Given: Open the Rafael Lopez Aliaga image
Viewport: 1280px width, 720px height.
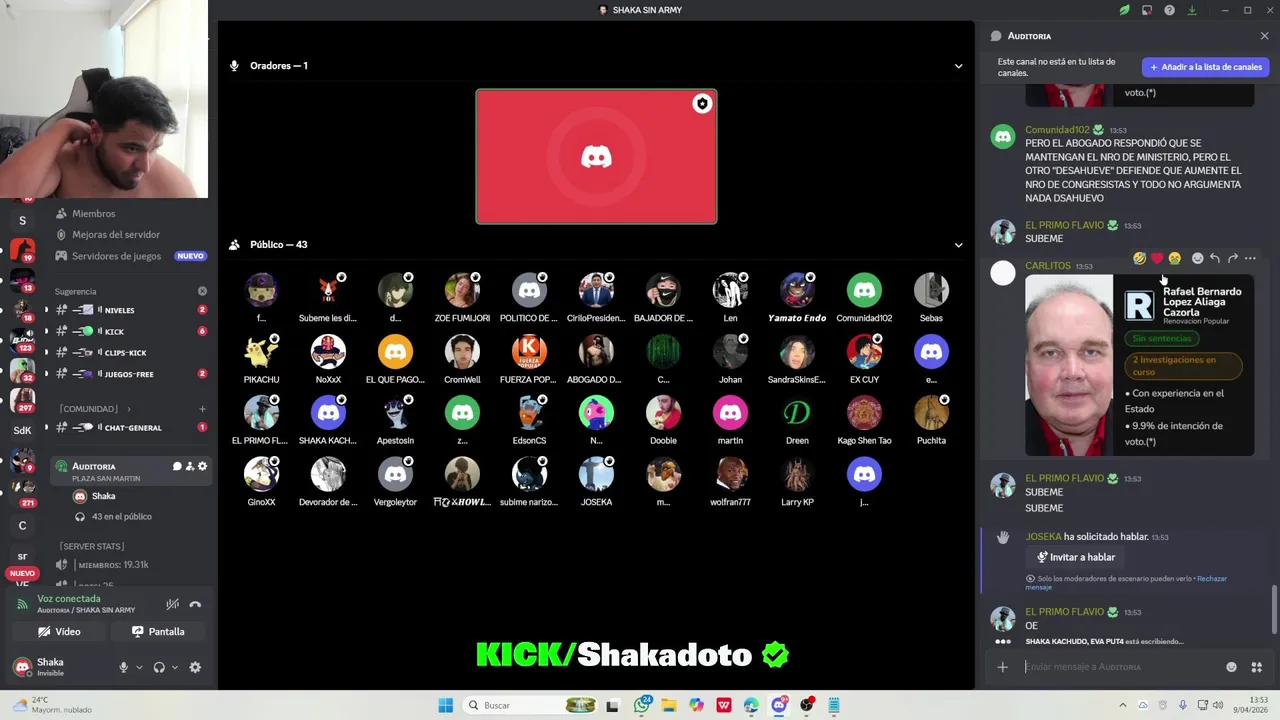Looking at the screenshot, I should 1139,365.
